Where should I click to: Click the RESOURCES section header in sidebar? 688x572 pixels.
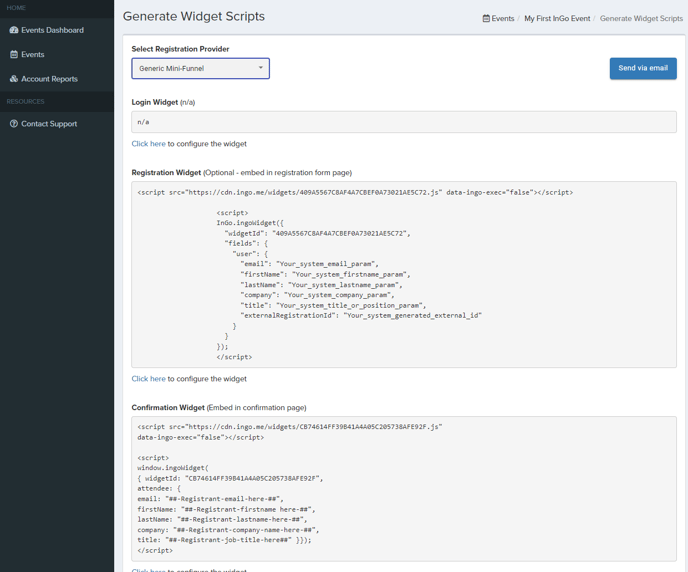(25, 101)
